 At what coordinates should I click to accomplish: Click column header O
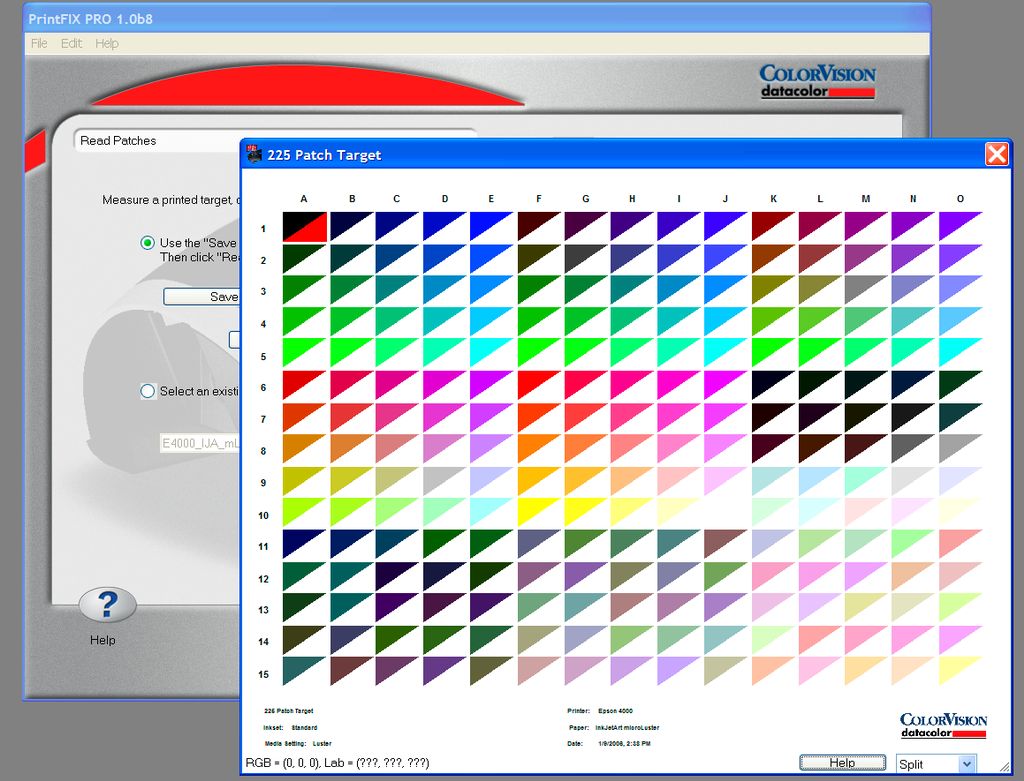click(960, 199)
